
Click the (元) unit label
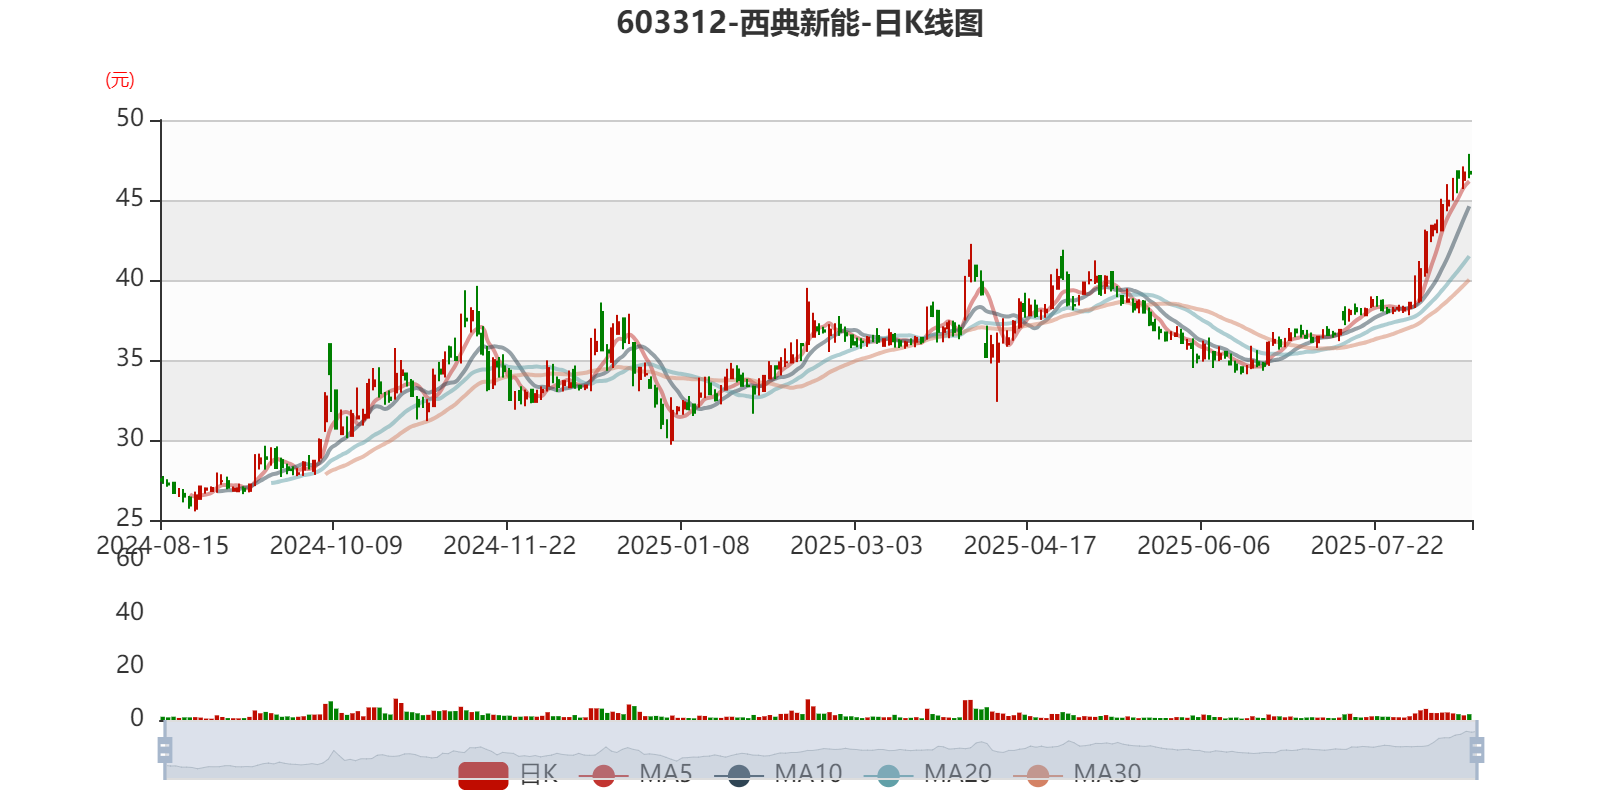click(120, 80)
